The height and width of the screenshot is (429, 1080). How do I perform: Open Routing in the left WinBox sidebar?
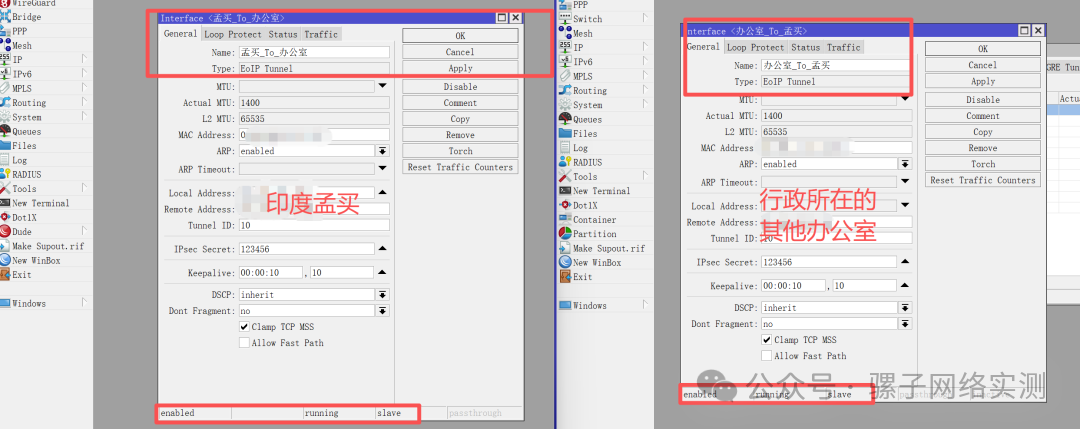point(29,103)
